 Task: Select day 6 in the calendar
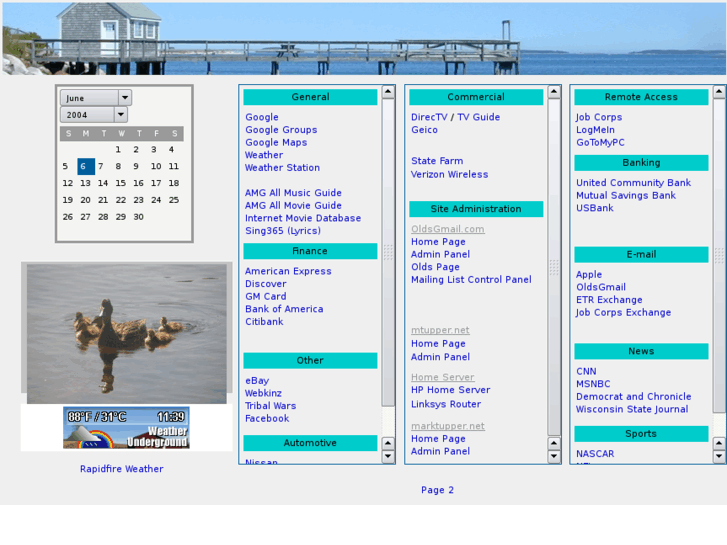(86, 166)
